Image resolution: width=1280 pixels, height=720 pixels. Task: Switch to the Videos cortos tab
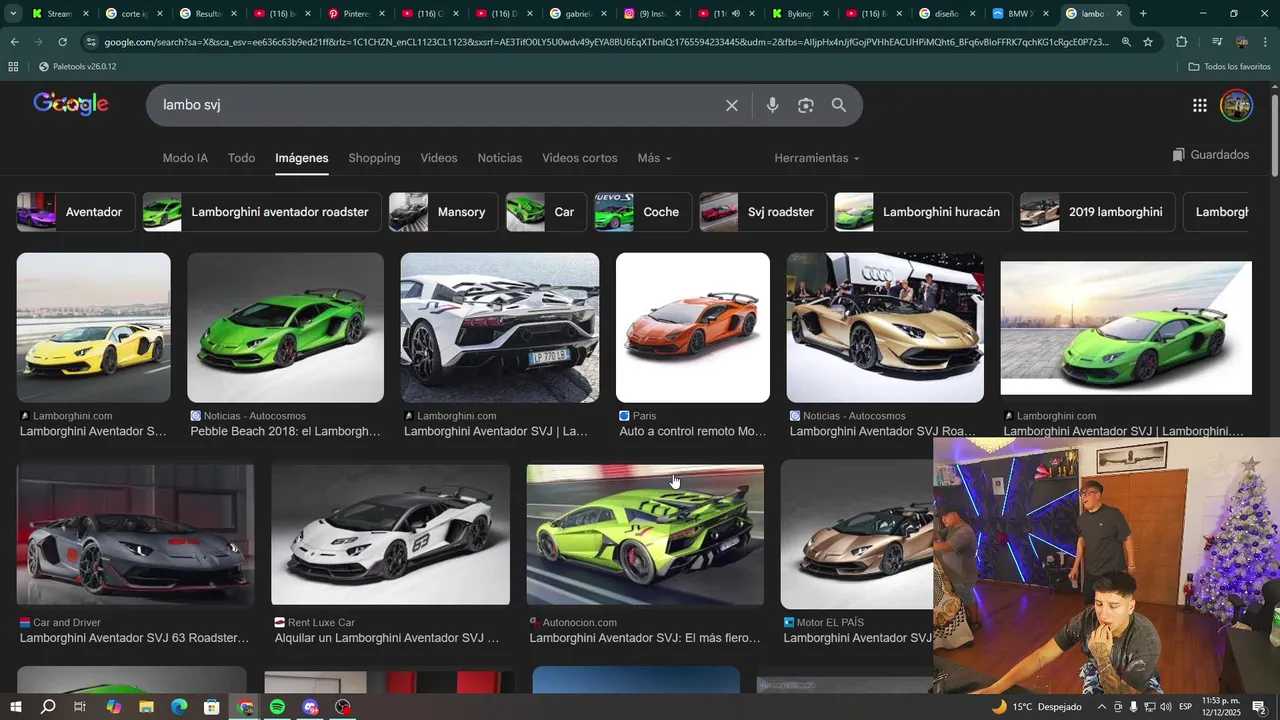580,158
